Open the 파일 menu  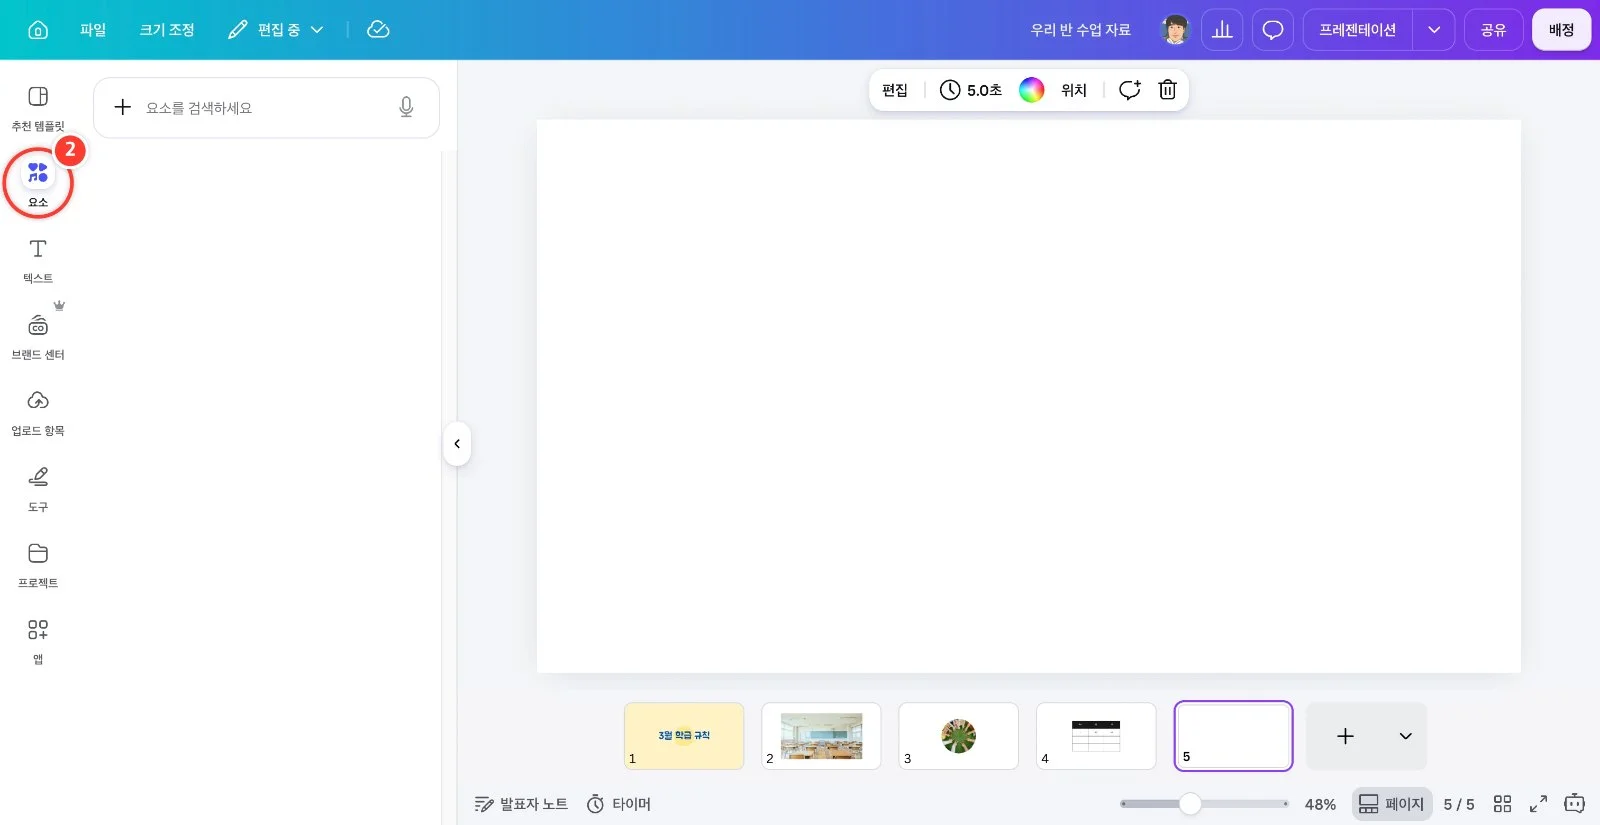93,30
